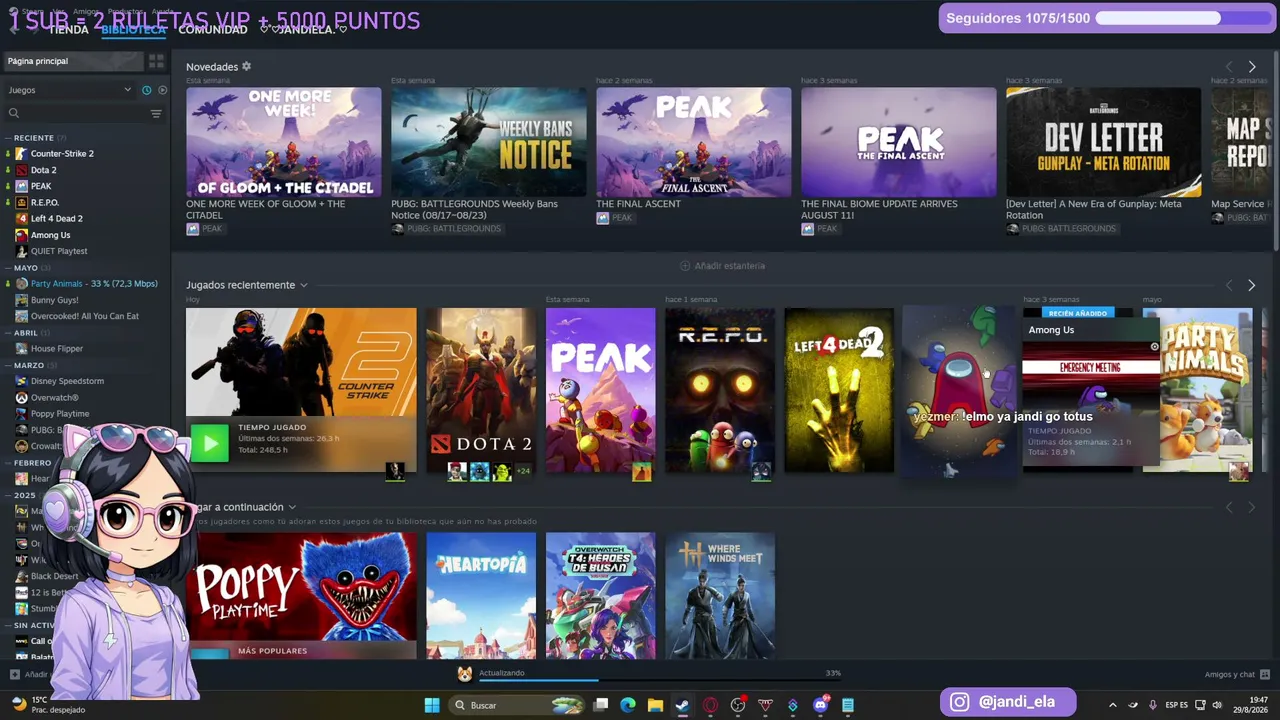
Task: Open Friends and chat icon
Action: click(1265, 674)
